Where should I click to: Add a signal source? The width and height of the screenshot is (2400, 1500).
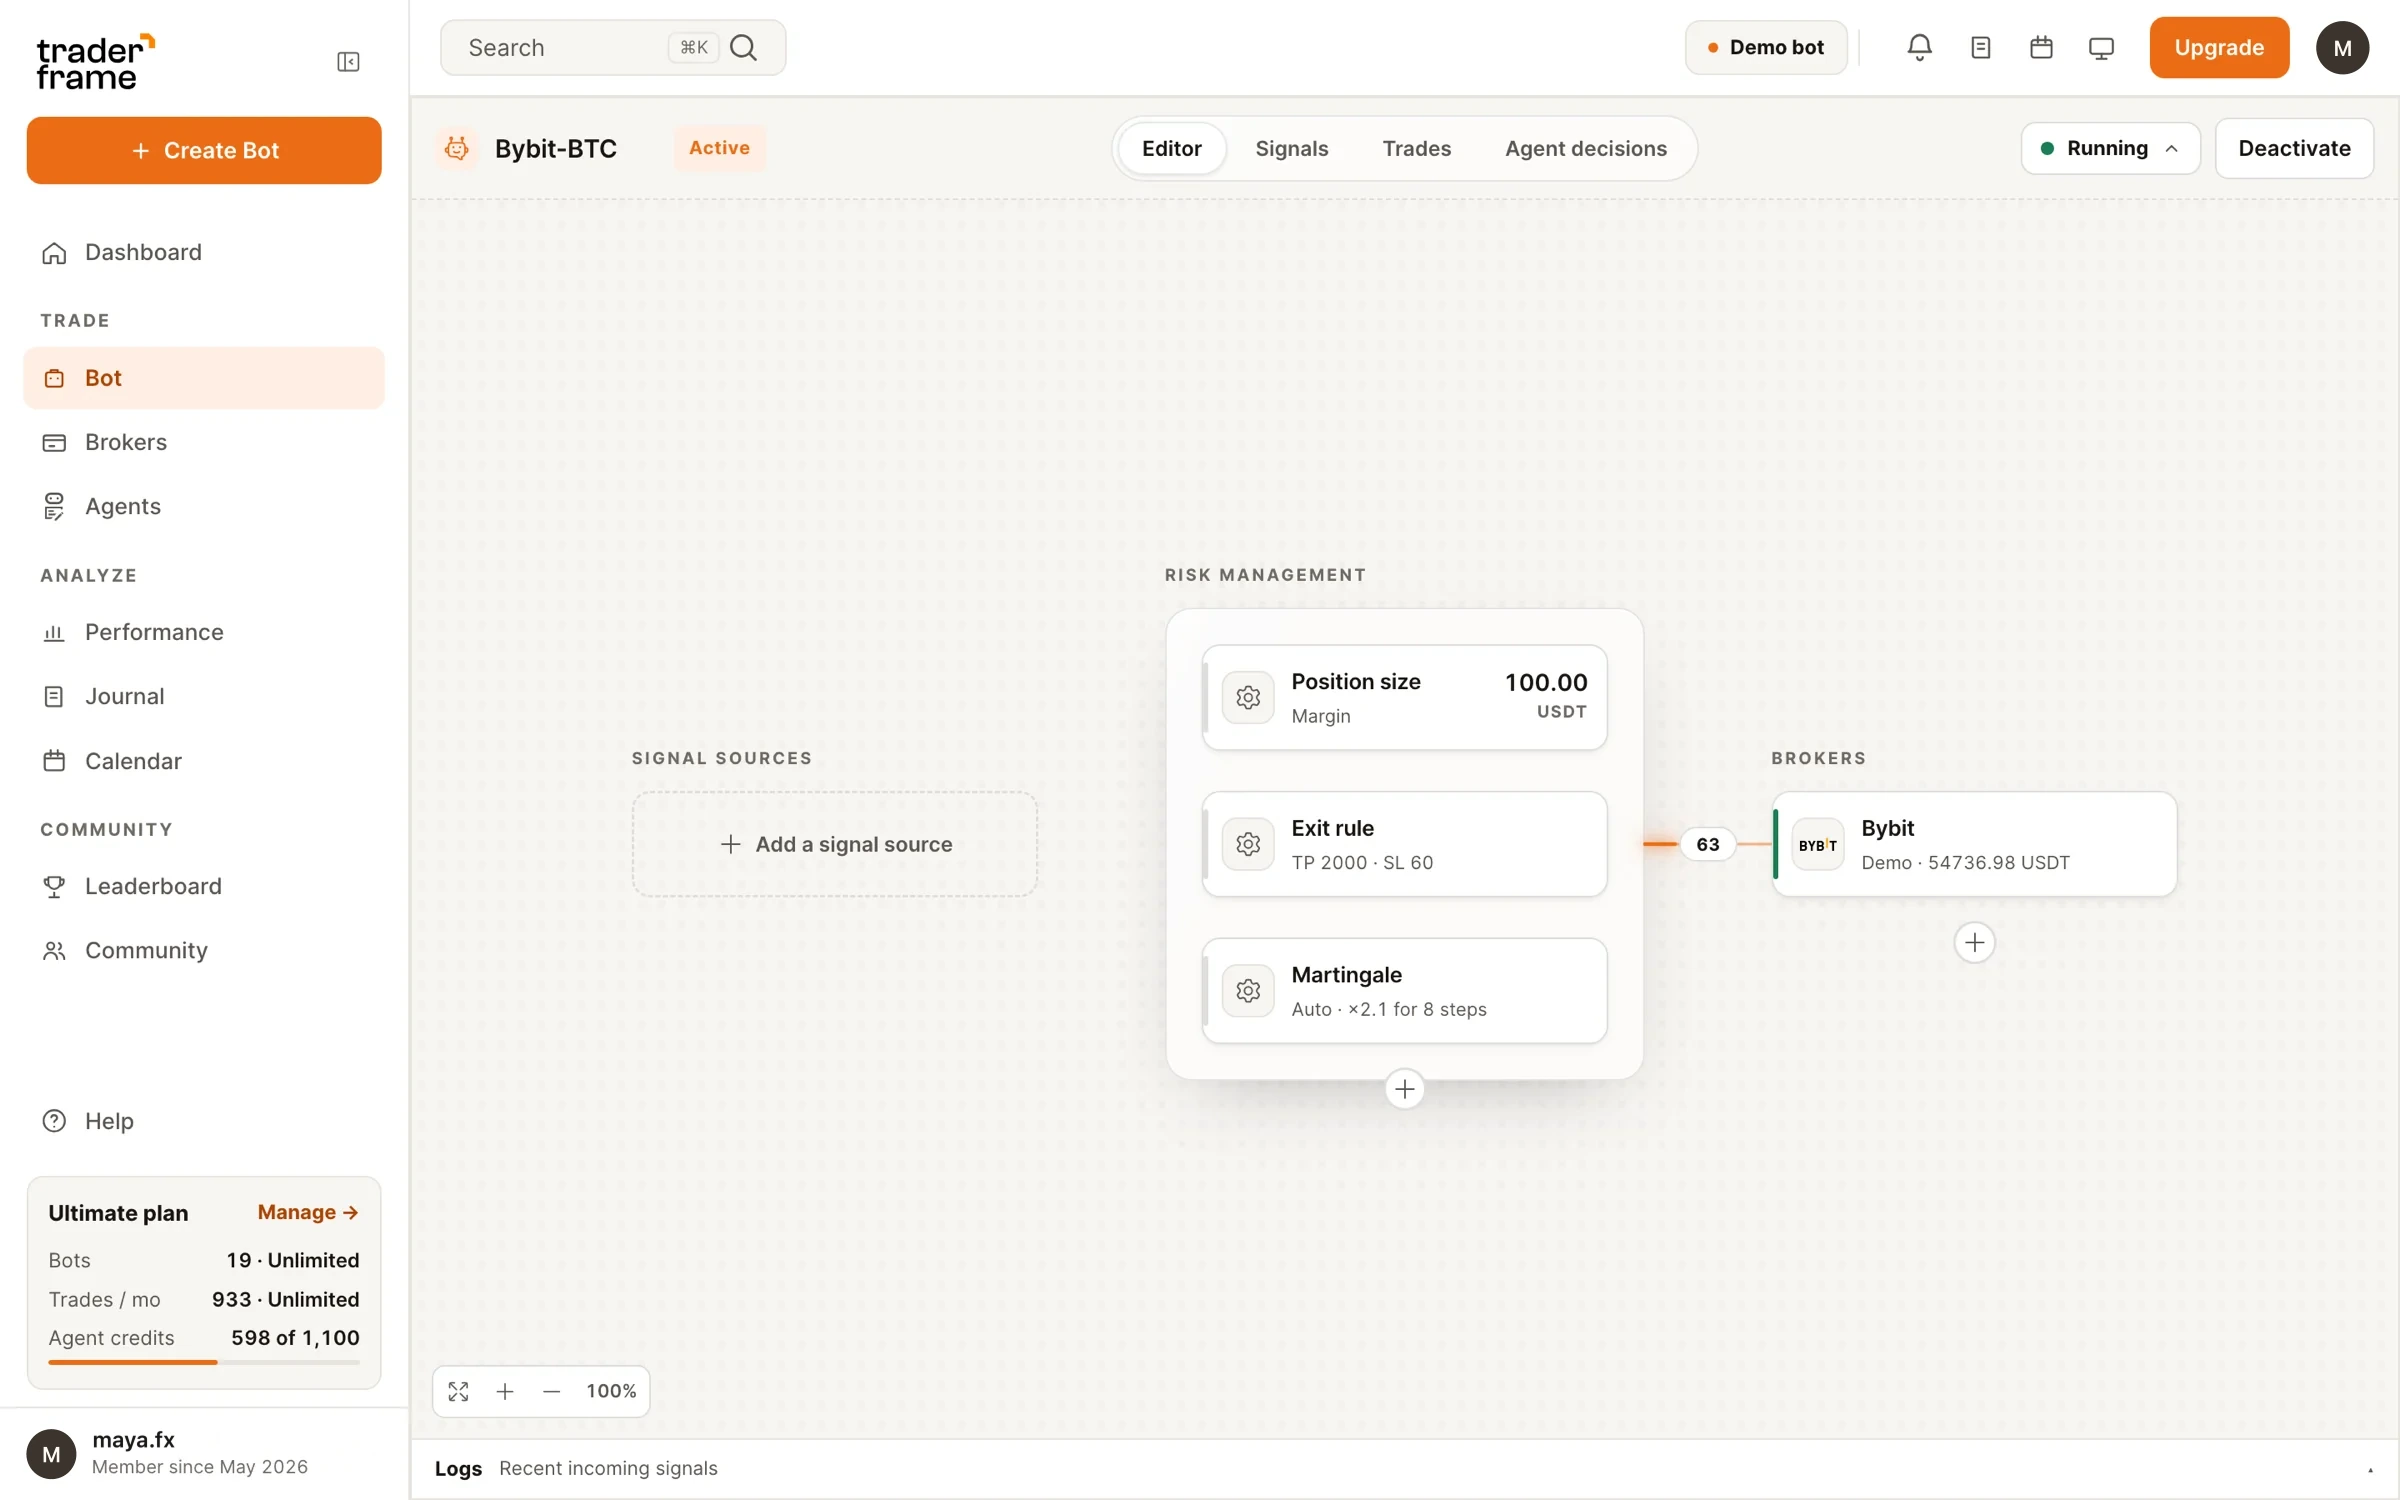834,844
